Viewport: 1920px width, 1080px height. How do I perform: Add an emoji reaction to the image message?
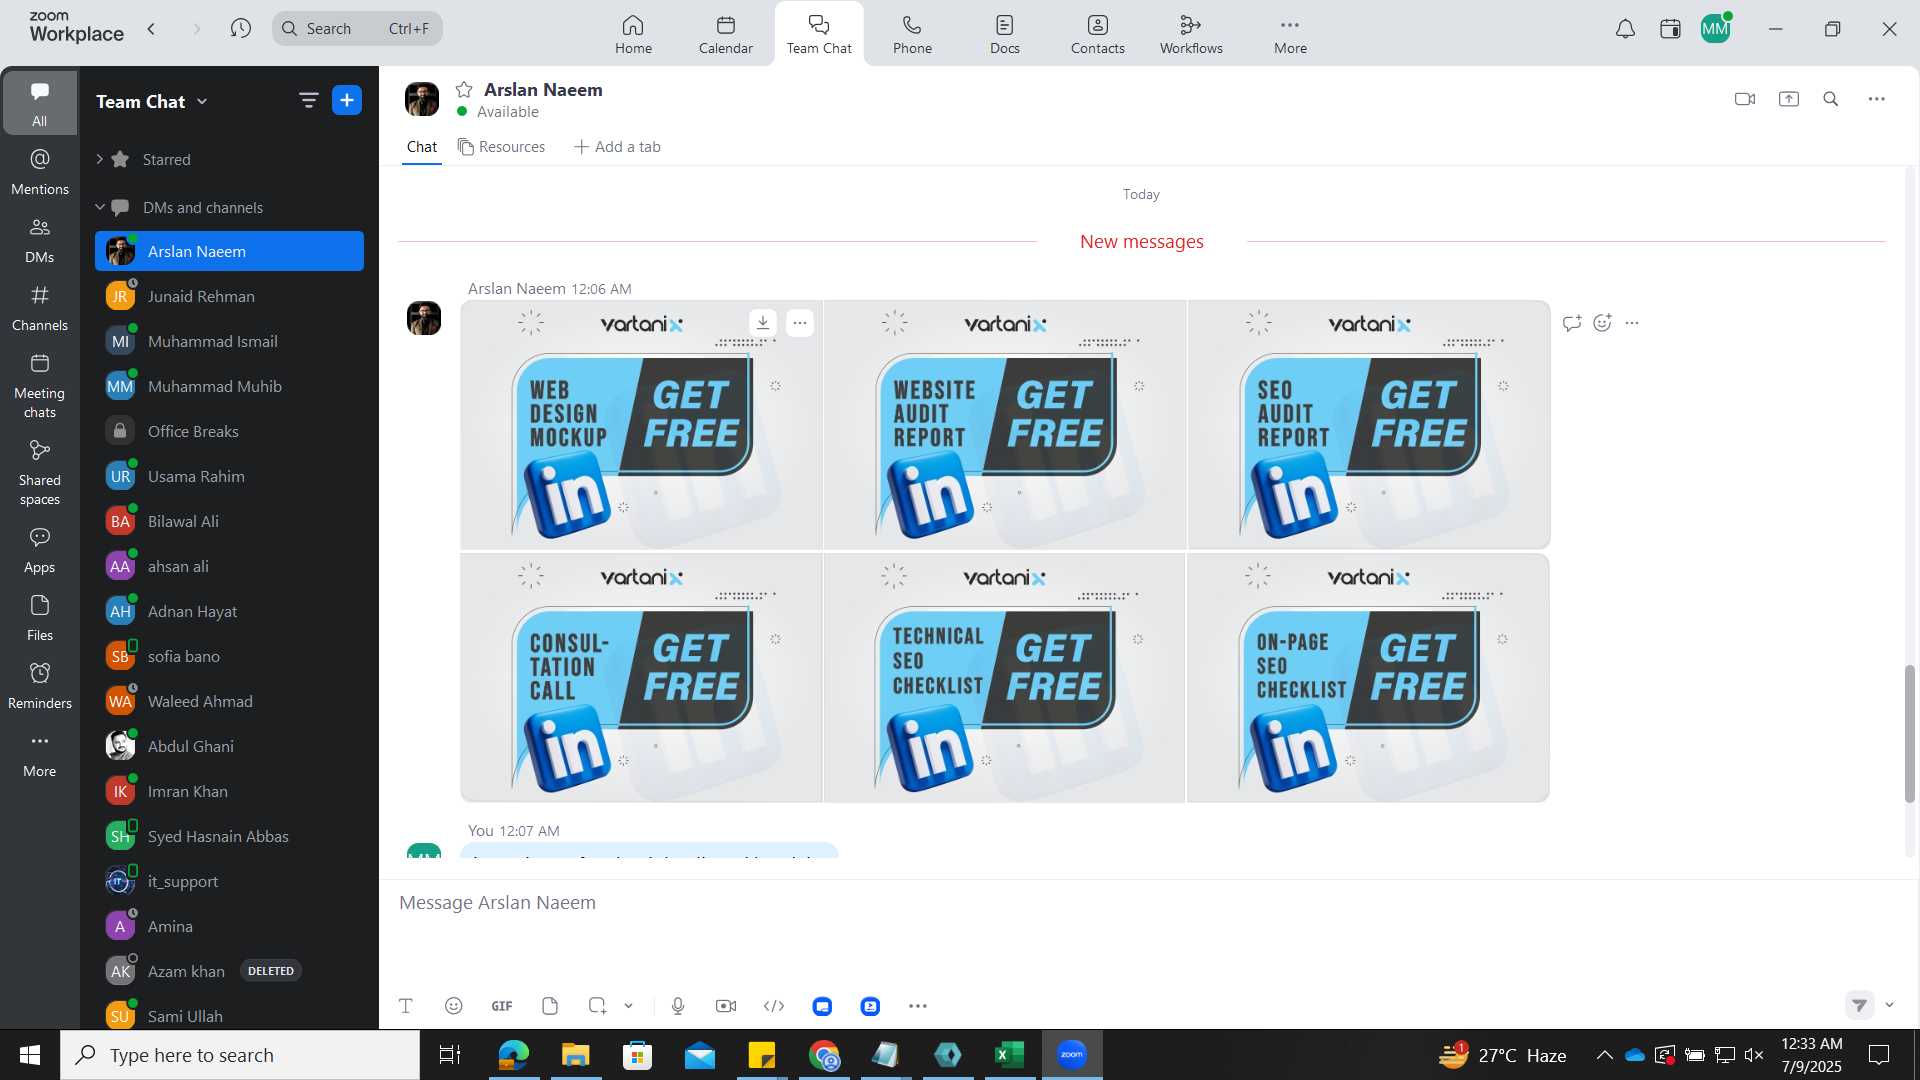click(x=1603, y=323)
